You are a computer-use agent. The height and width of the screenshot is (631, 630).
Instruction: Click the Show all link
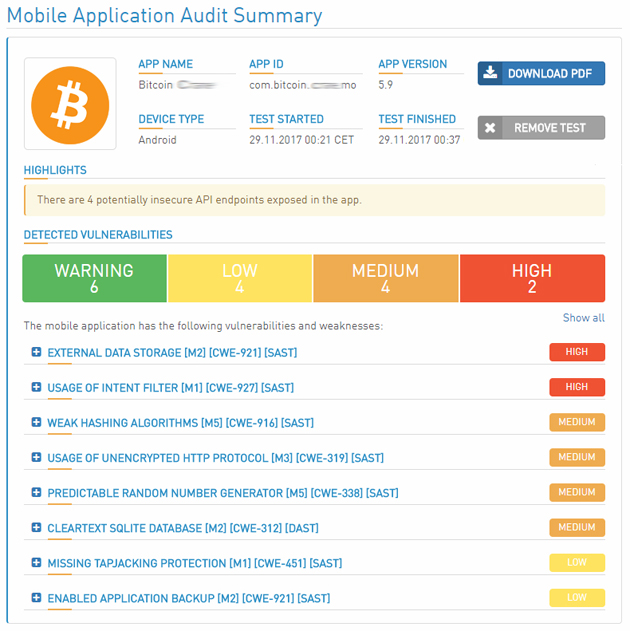tap(583, 318)
